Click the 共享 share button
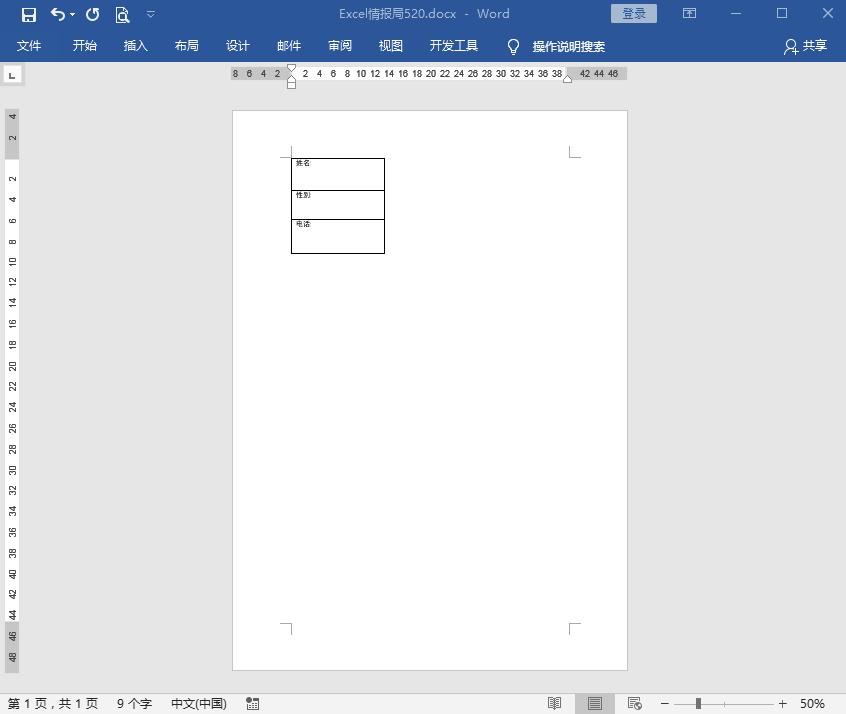846x714 pixels. point(806,46)
